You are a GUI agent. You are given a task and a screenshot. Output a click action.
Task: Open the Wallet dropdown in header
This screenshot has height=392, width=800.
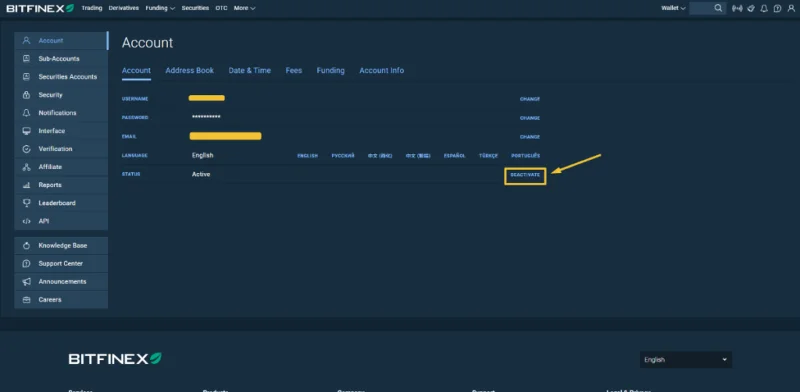tap(673, 8)
